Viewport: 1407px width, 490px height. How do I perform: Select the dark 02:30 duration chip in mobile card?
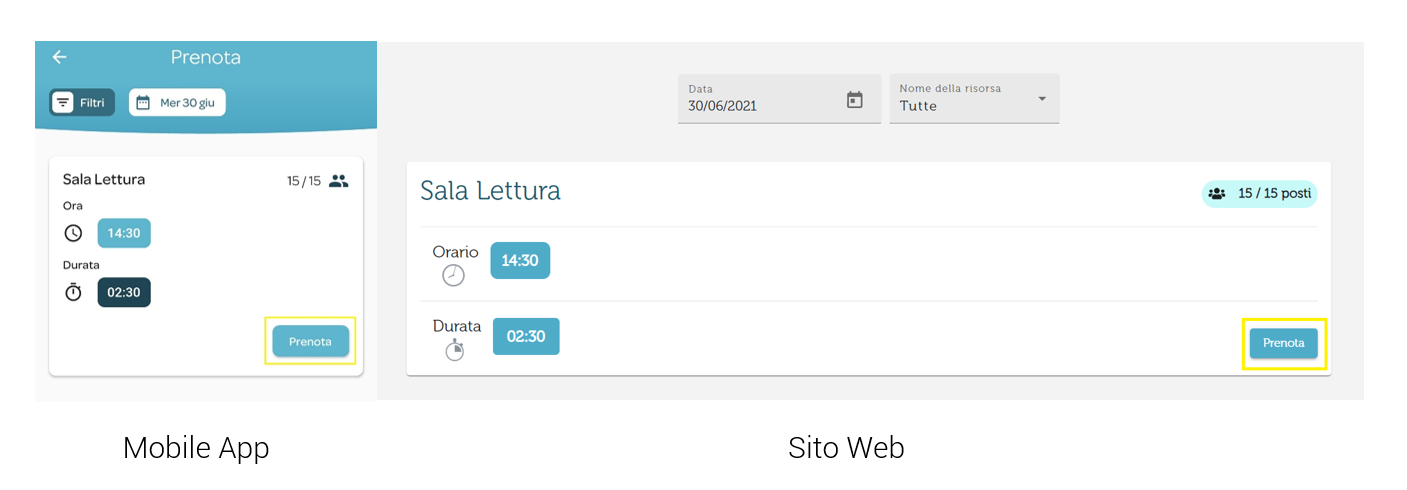[x=124, y=292]
